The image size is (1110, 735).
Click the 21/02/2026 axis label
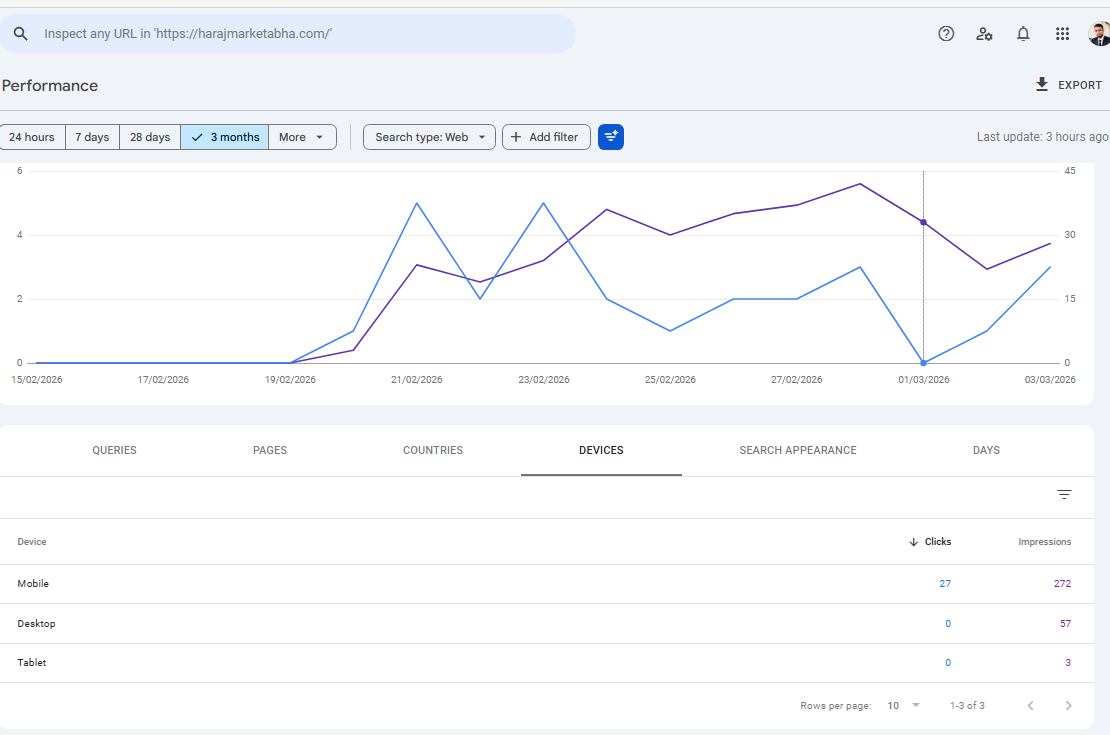416,380
